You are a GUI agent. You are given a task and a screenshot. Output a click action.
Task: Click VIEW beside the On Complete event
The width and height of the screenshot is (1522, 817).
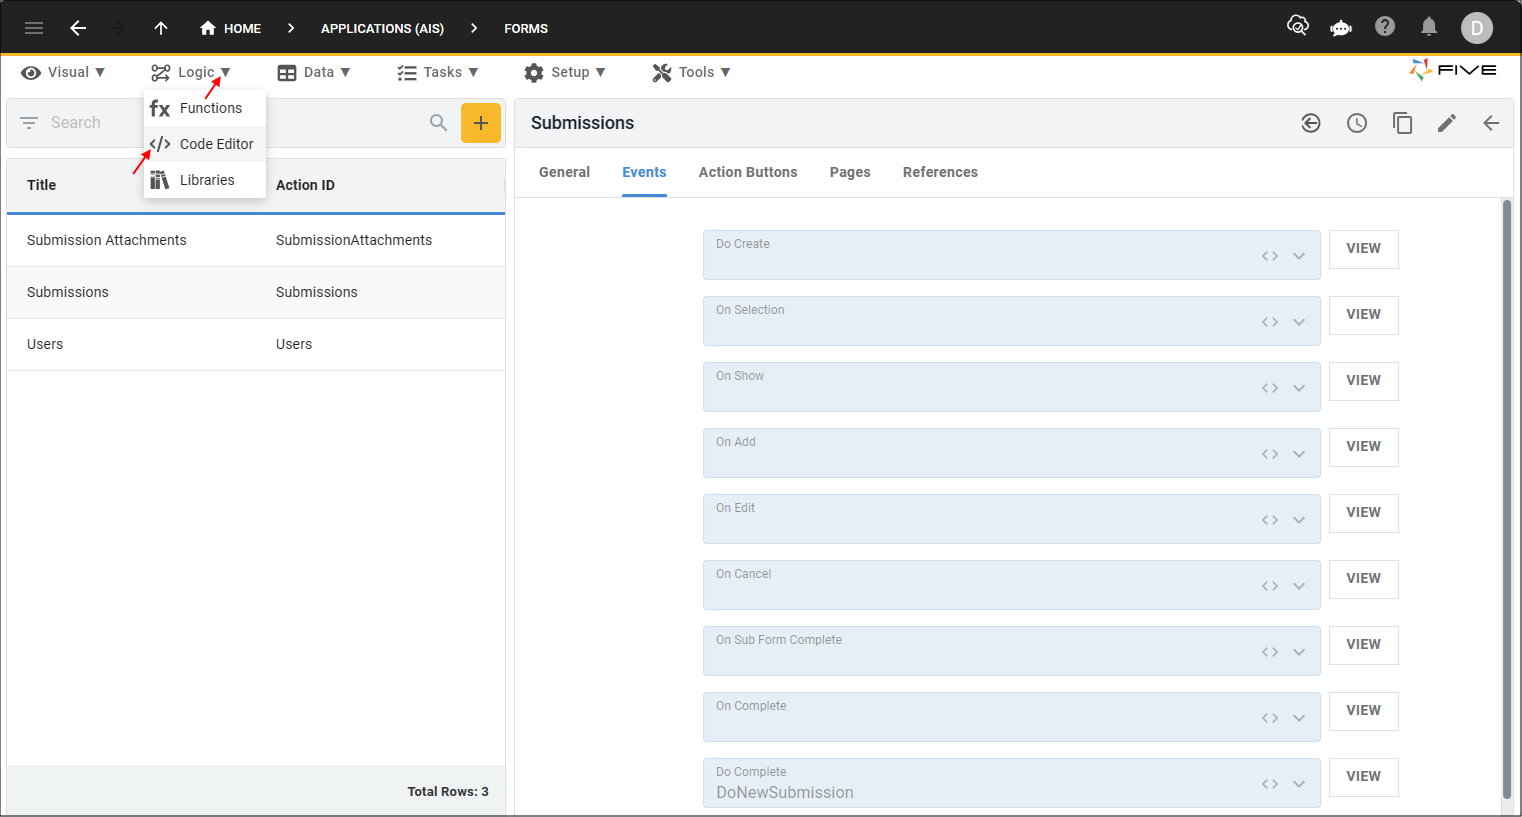click(x=1363, y=710)
